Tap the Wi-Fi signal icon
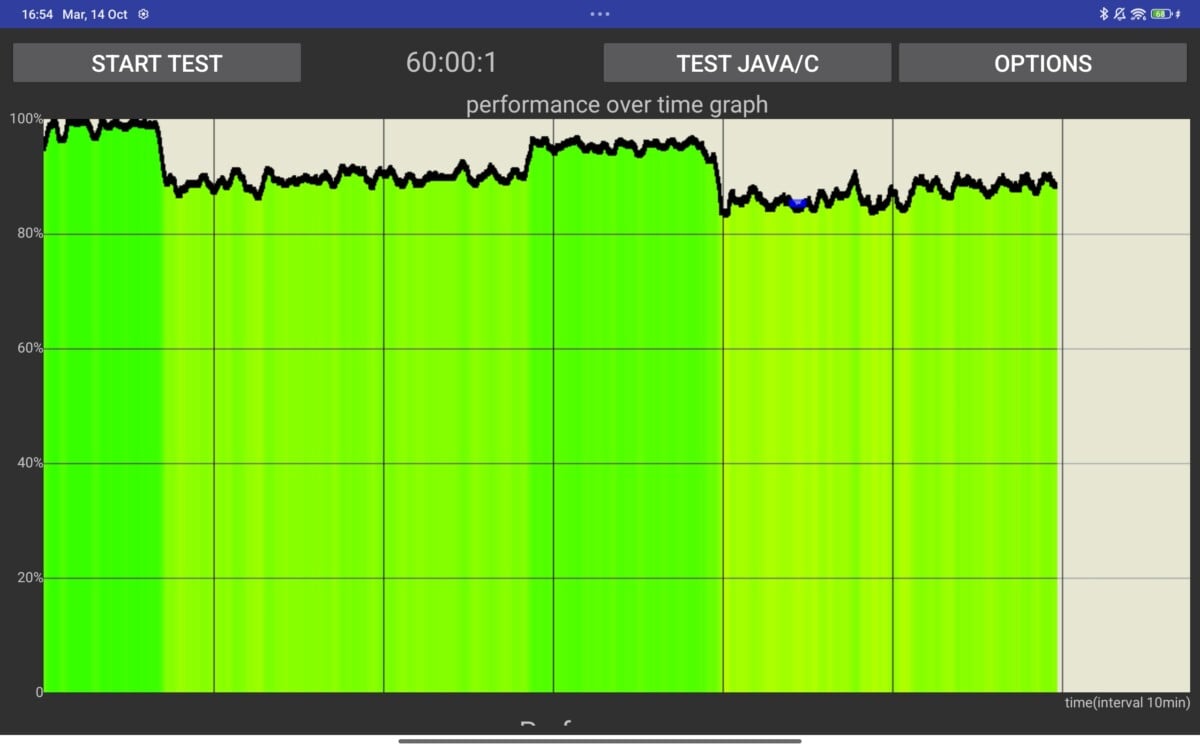This screenshot has width=1200, height=750. tap(1138, 14)
